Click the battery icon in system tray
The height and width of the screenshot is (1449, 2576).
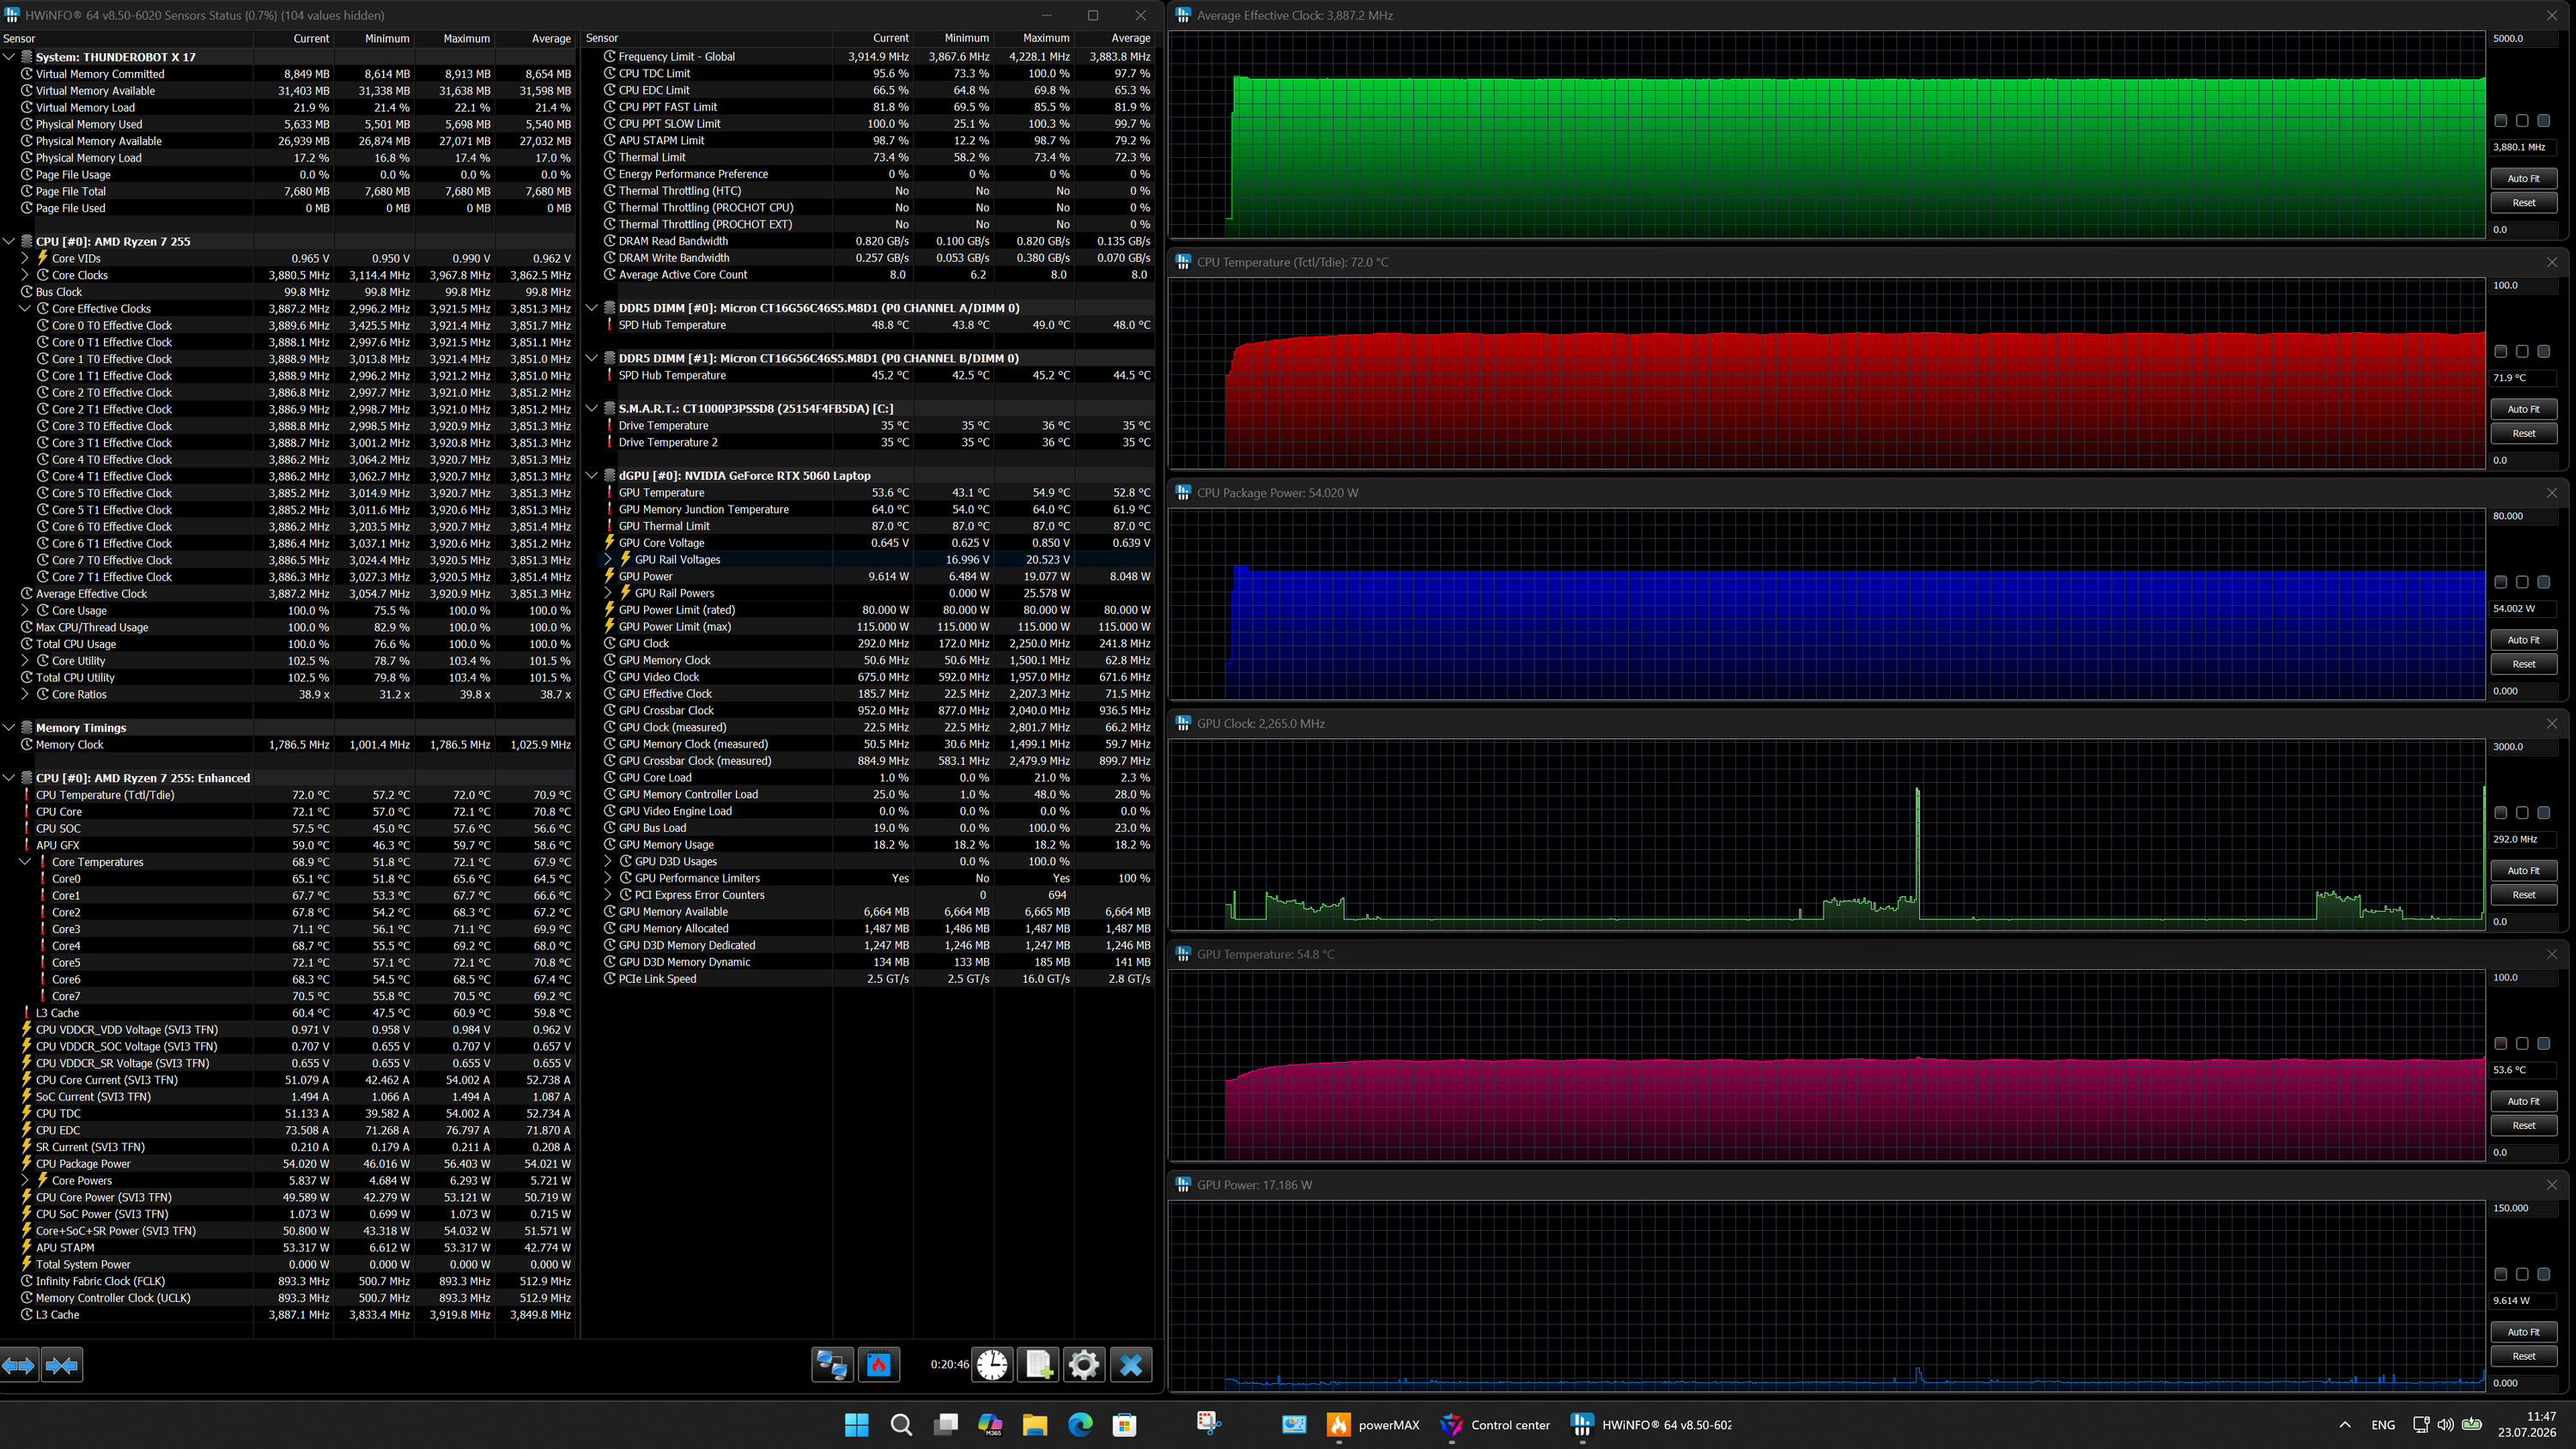pos(2472,1425)
